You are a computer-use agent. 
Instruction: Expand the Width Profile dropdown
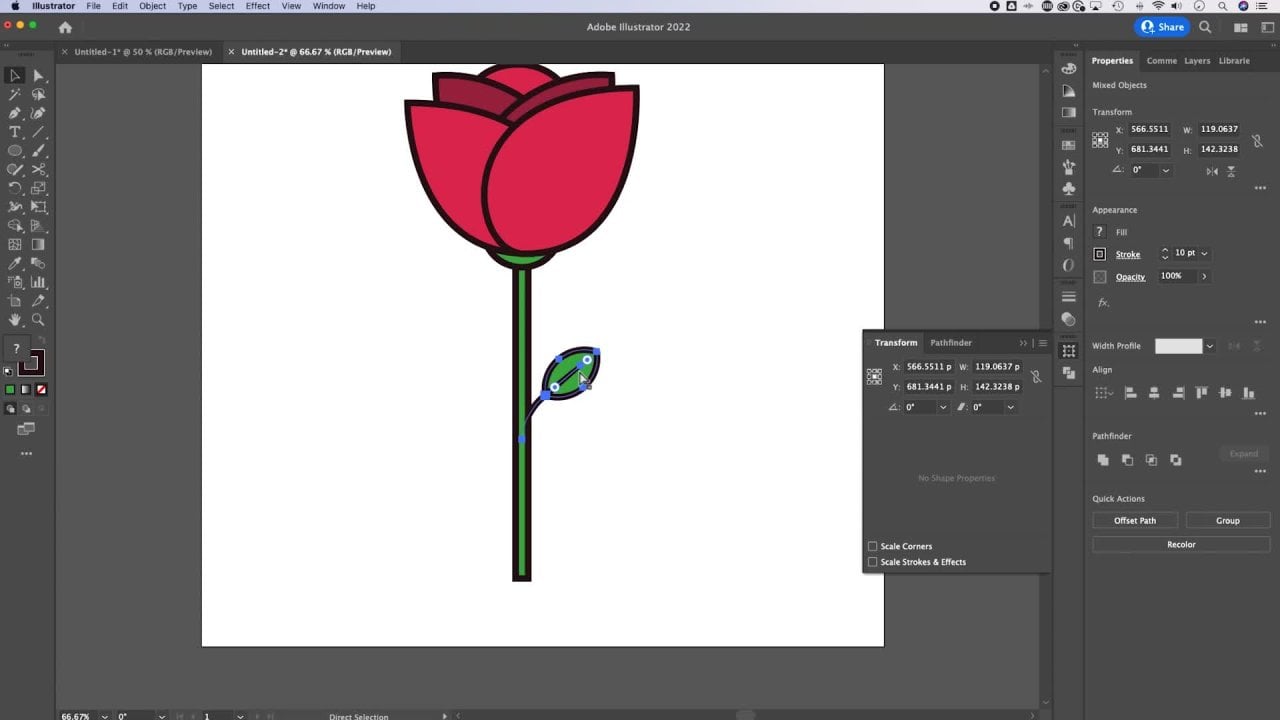pyautogui.click(x=1209, y=346)
